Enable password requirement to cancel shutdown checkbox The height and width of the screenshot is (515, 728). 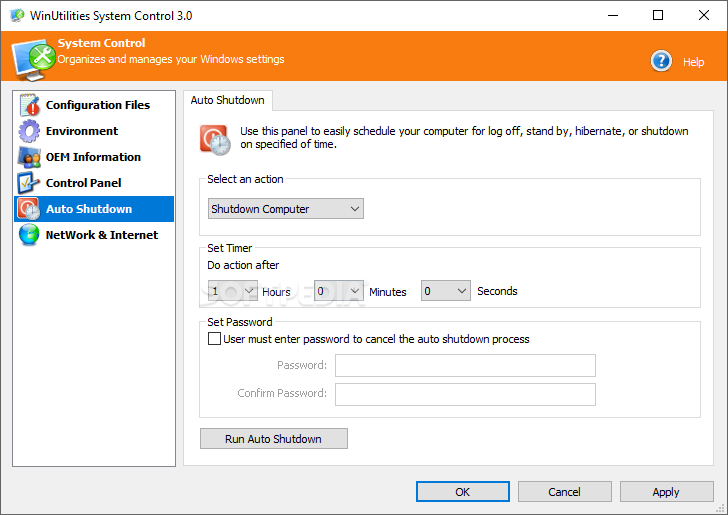(x=214, y=339)
